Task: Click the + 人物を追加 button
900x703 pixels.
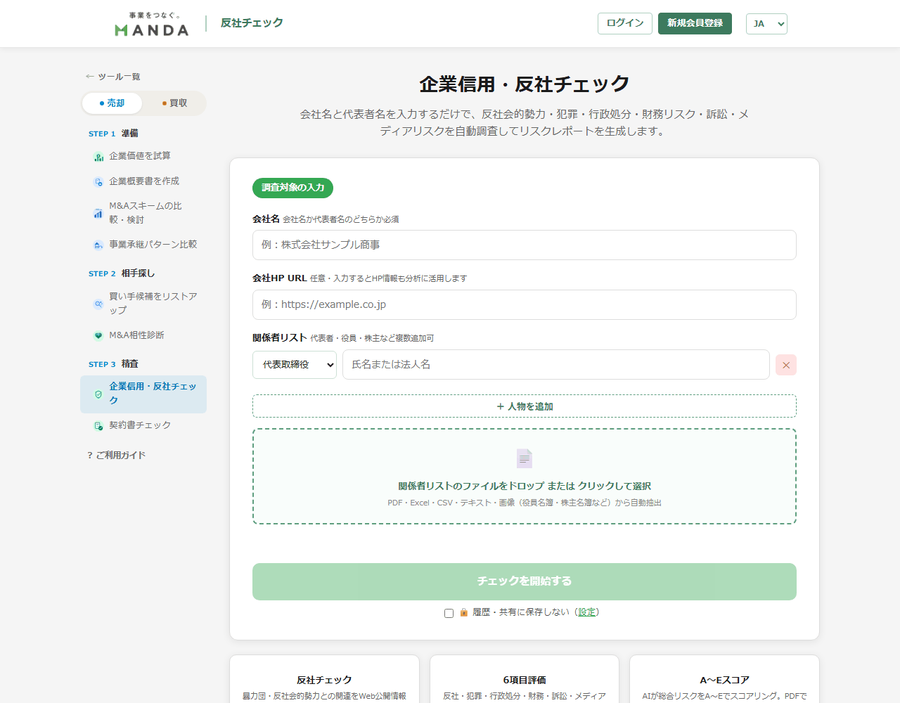Action: [x=524, y=406]
